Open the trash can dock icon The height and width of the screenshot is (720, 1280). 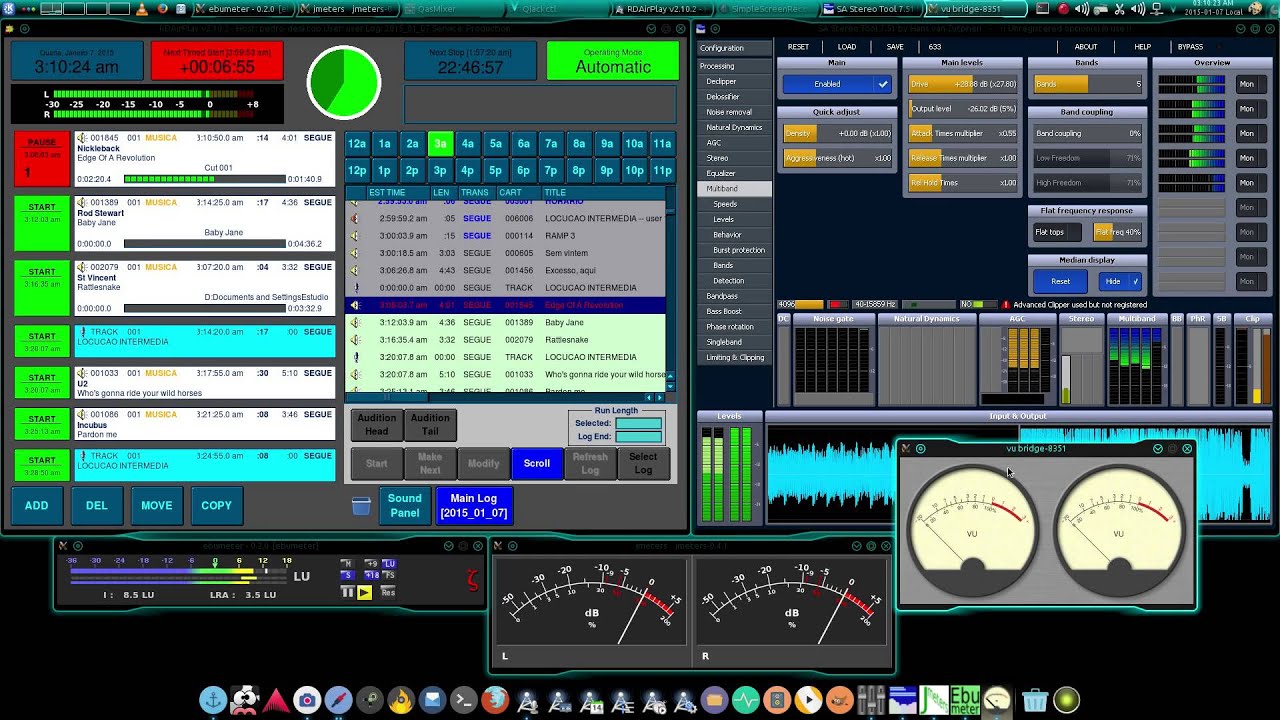click(1035, 700)
